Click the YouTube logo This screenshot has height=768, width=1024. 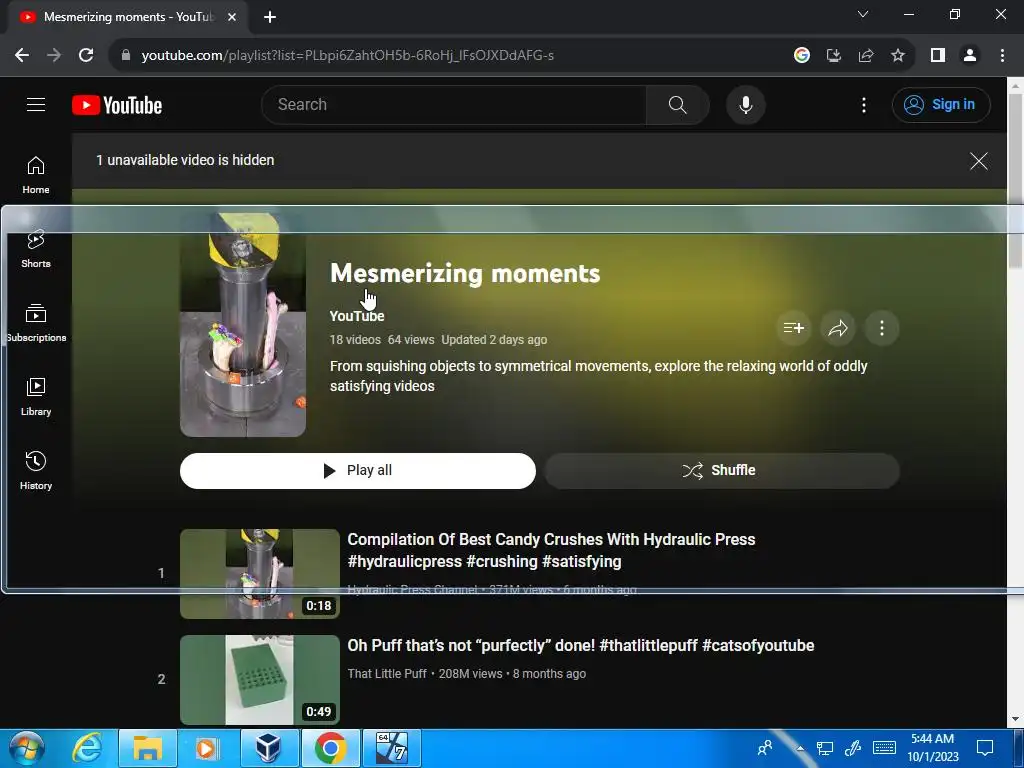[x=117, y=105]
